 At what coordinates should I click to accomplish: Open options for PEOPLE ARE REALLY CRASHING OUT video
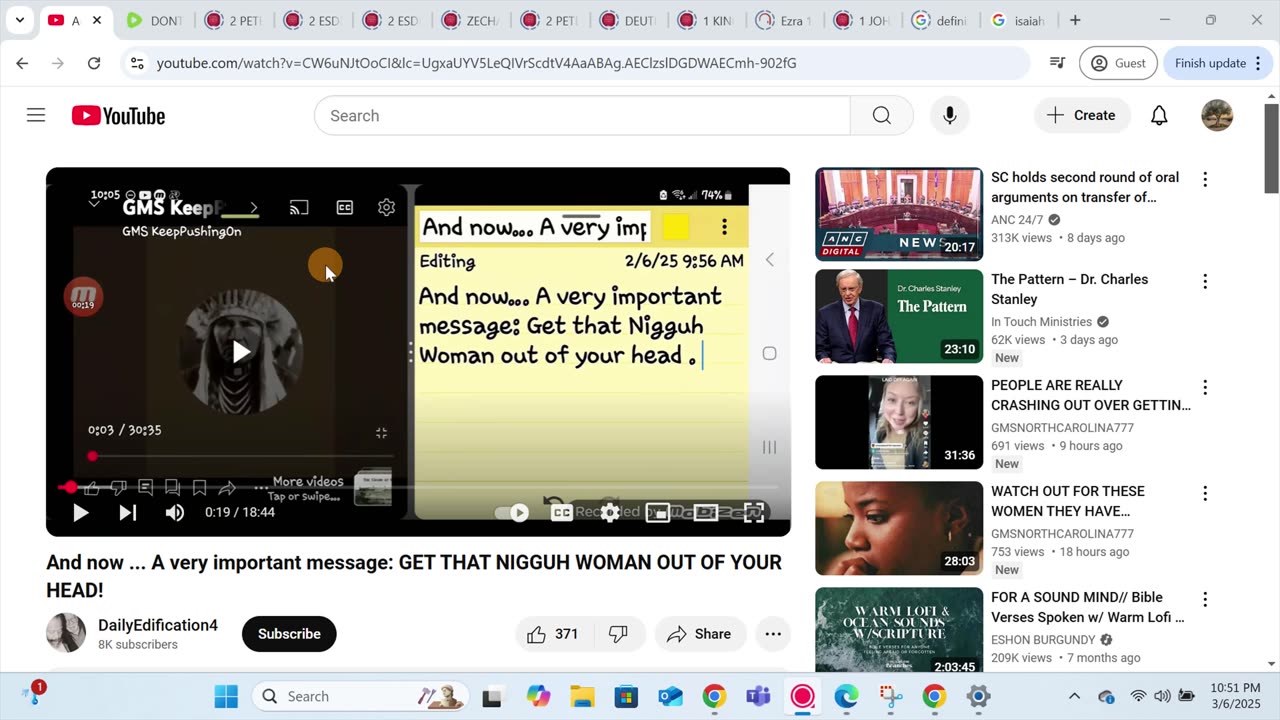click(x=1205, y=387)
